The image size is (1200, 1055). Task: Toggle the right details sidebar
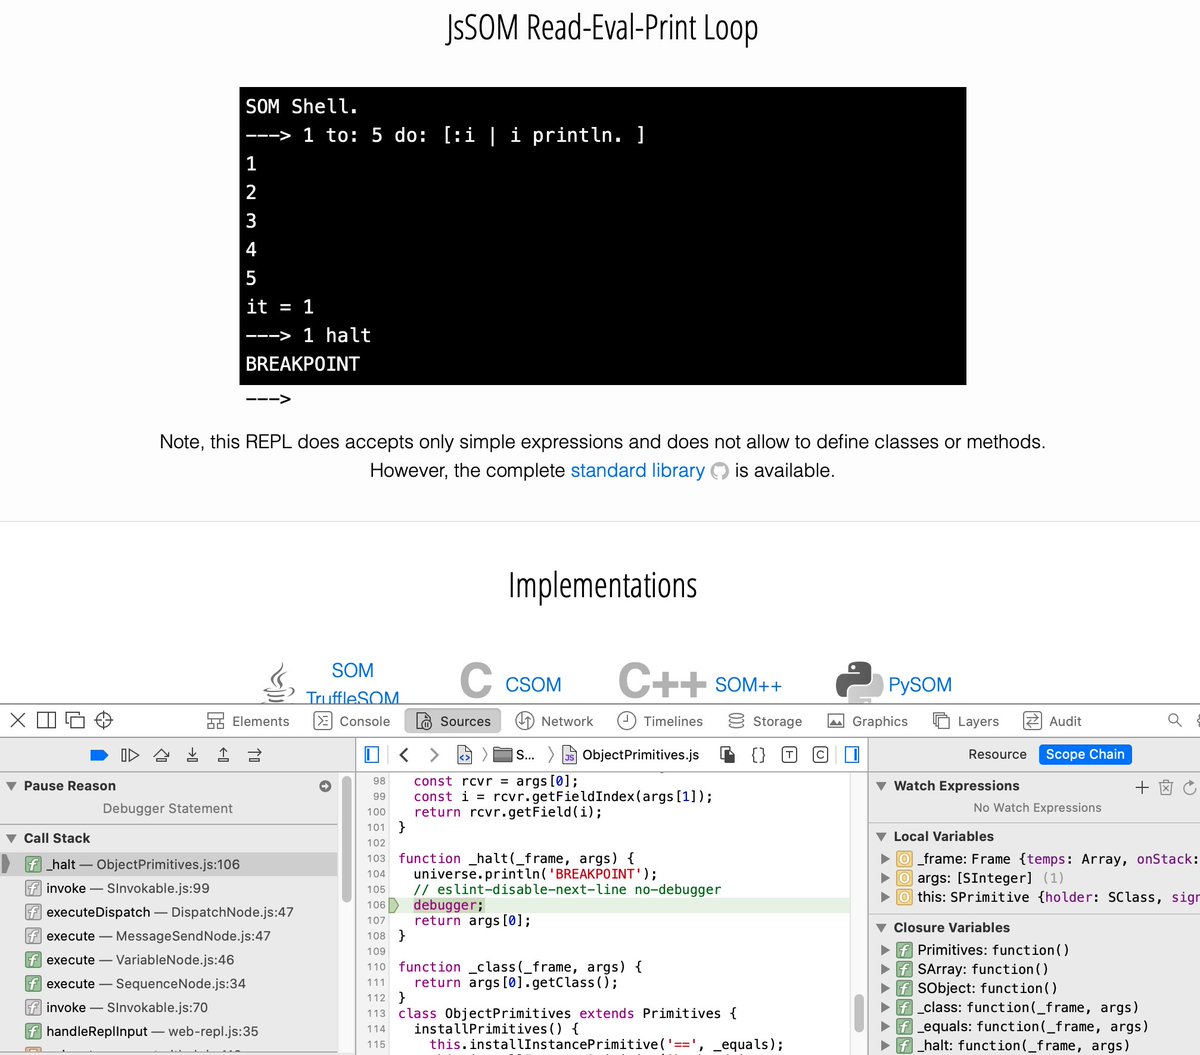(852, 755)
